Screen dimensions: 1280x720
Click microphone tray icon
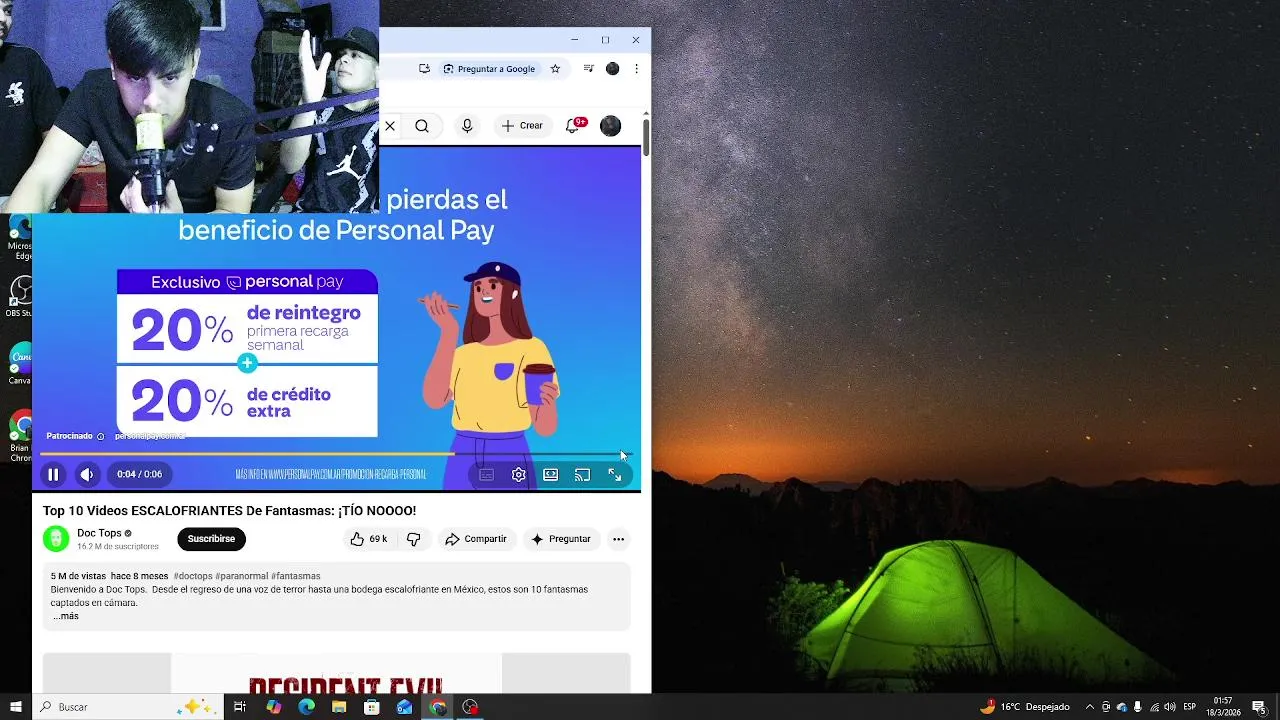[1137, 707]
